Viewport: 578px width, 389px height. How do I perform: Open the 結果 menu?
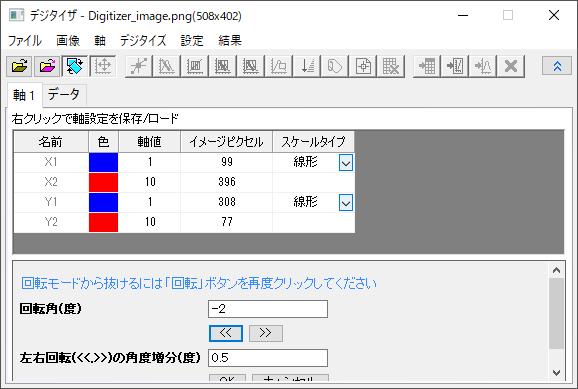pyautogui.click(x=230, y=41)
